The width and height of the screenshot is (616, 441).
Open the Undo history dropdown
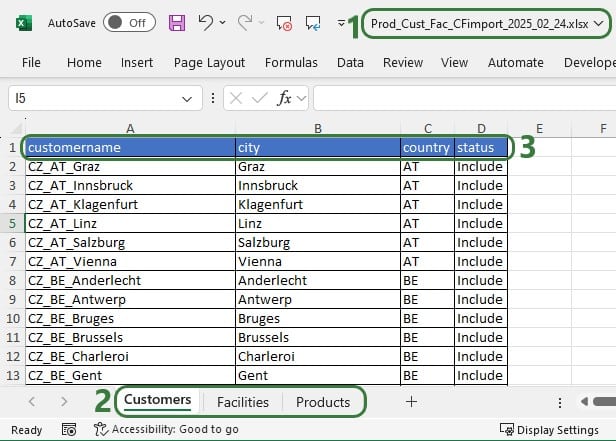tap(222, 23)
